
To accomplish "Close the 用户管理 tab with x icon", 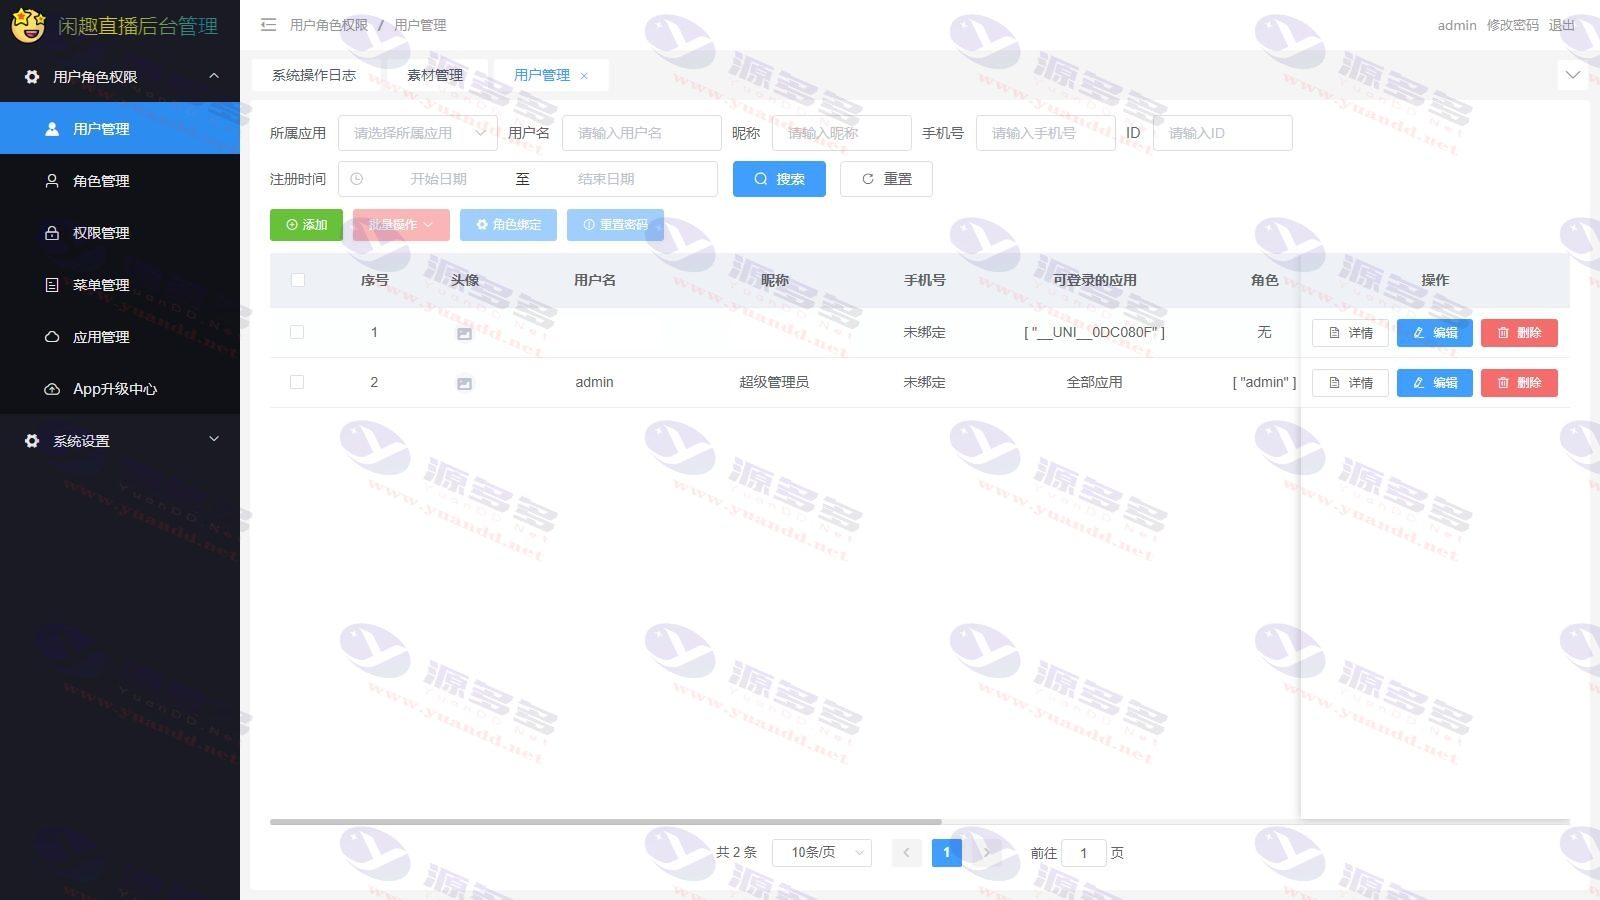I will pyautogui.click(x=584, y=76).
